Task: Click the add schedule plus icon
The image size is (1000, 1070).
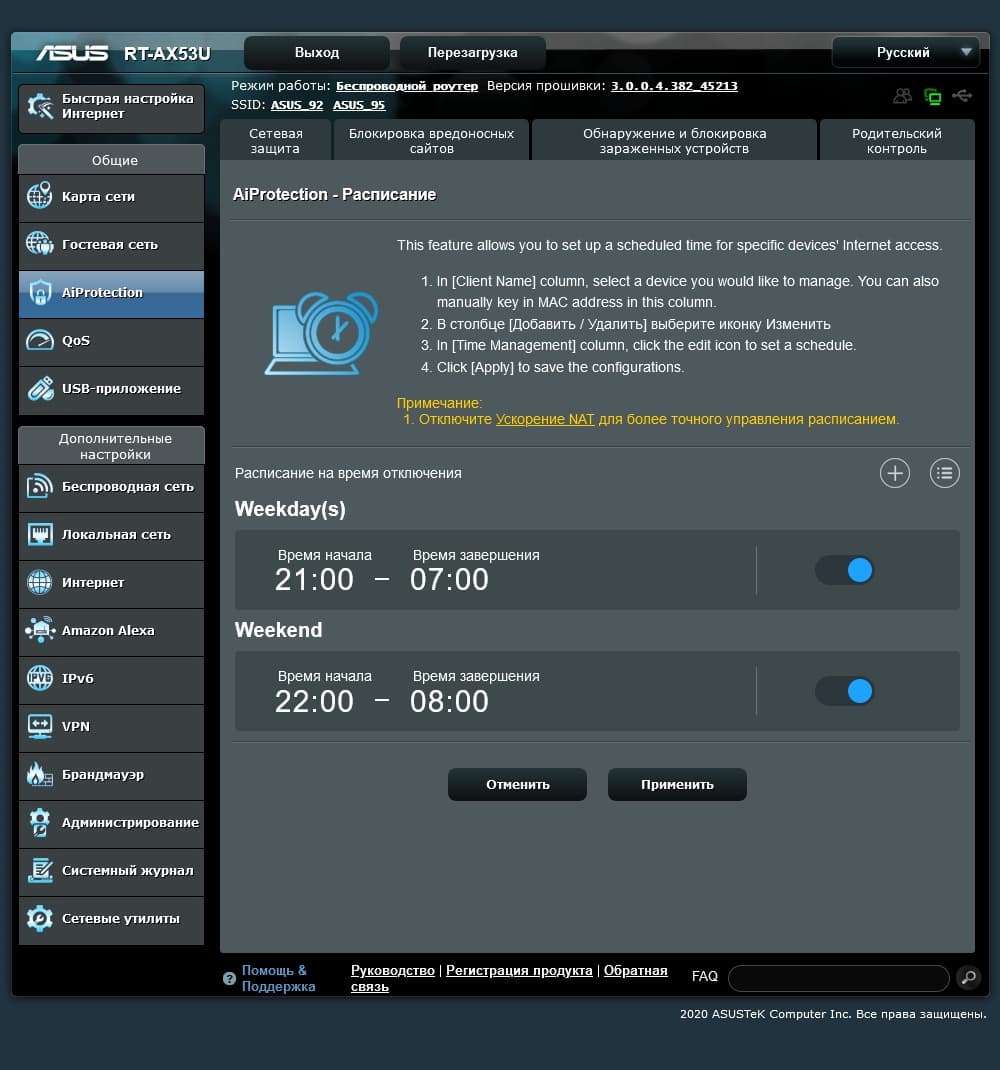Action: coord(894,473)
